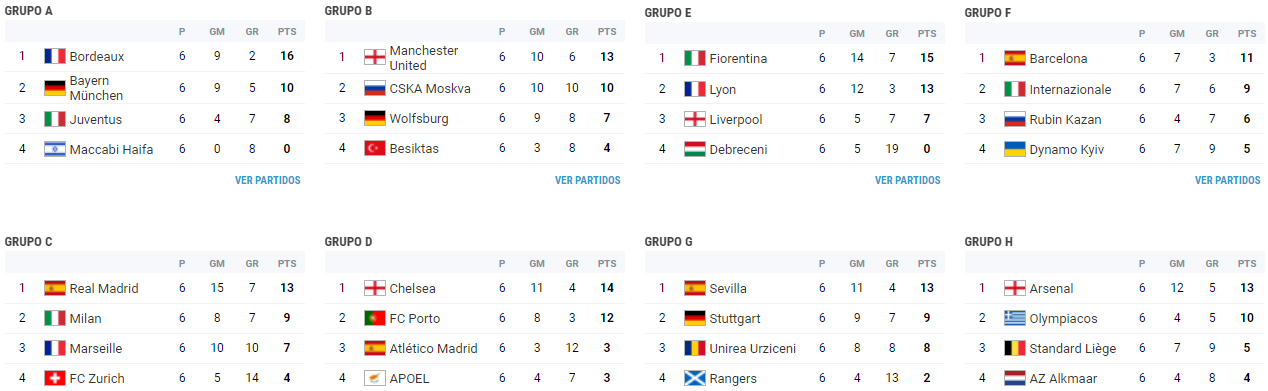
Task: Open Ver Partidos link for Grupo A
Action: tap(268, 181)
